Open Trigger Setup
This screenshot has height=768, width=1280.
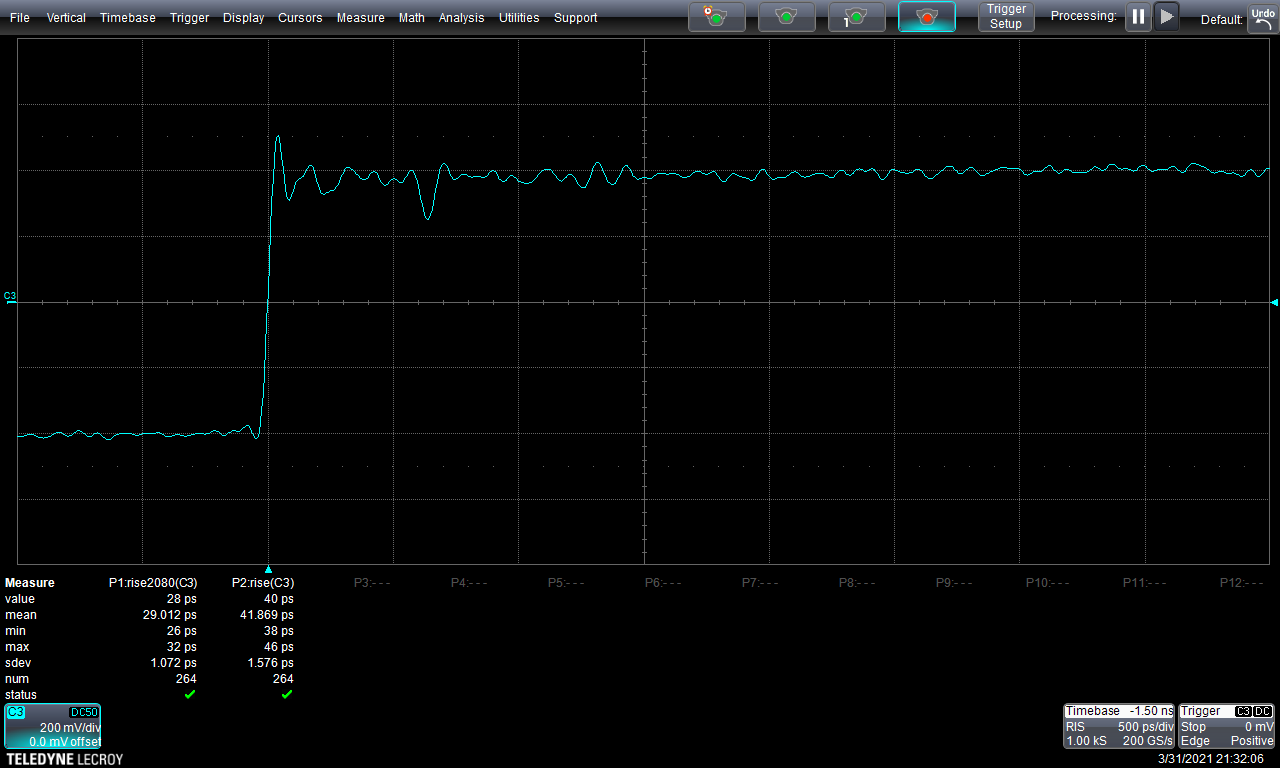pos(1006,17)
